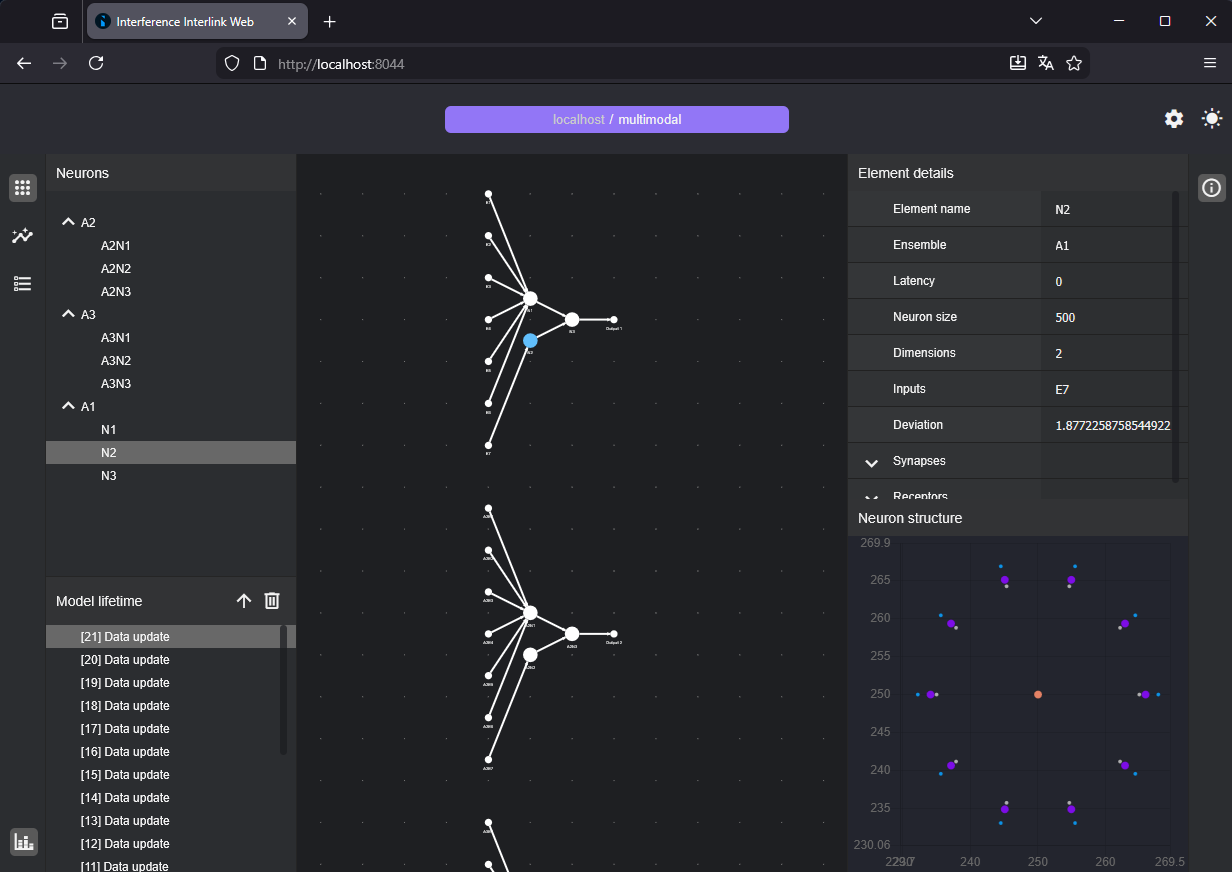Select neuron A2N1 in the tree

point(116,245)
